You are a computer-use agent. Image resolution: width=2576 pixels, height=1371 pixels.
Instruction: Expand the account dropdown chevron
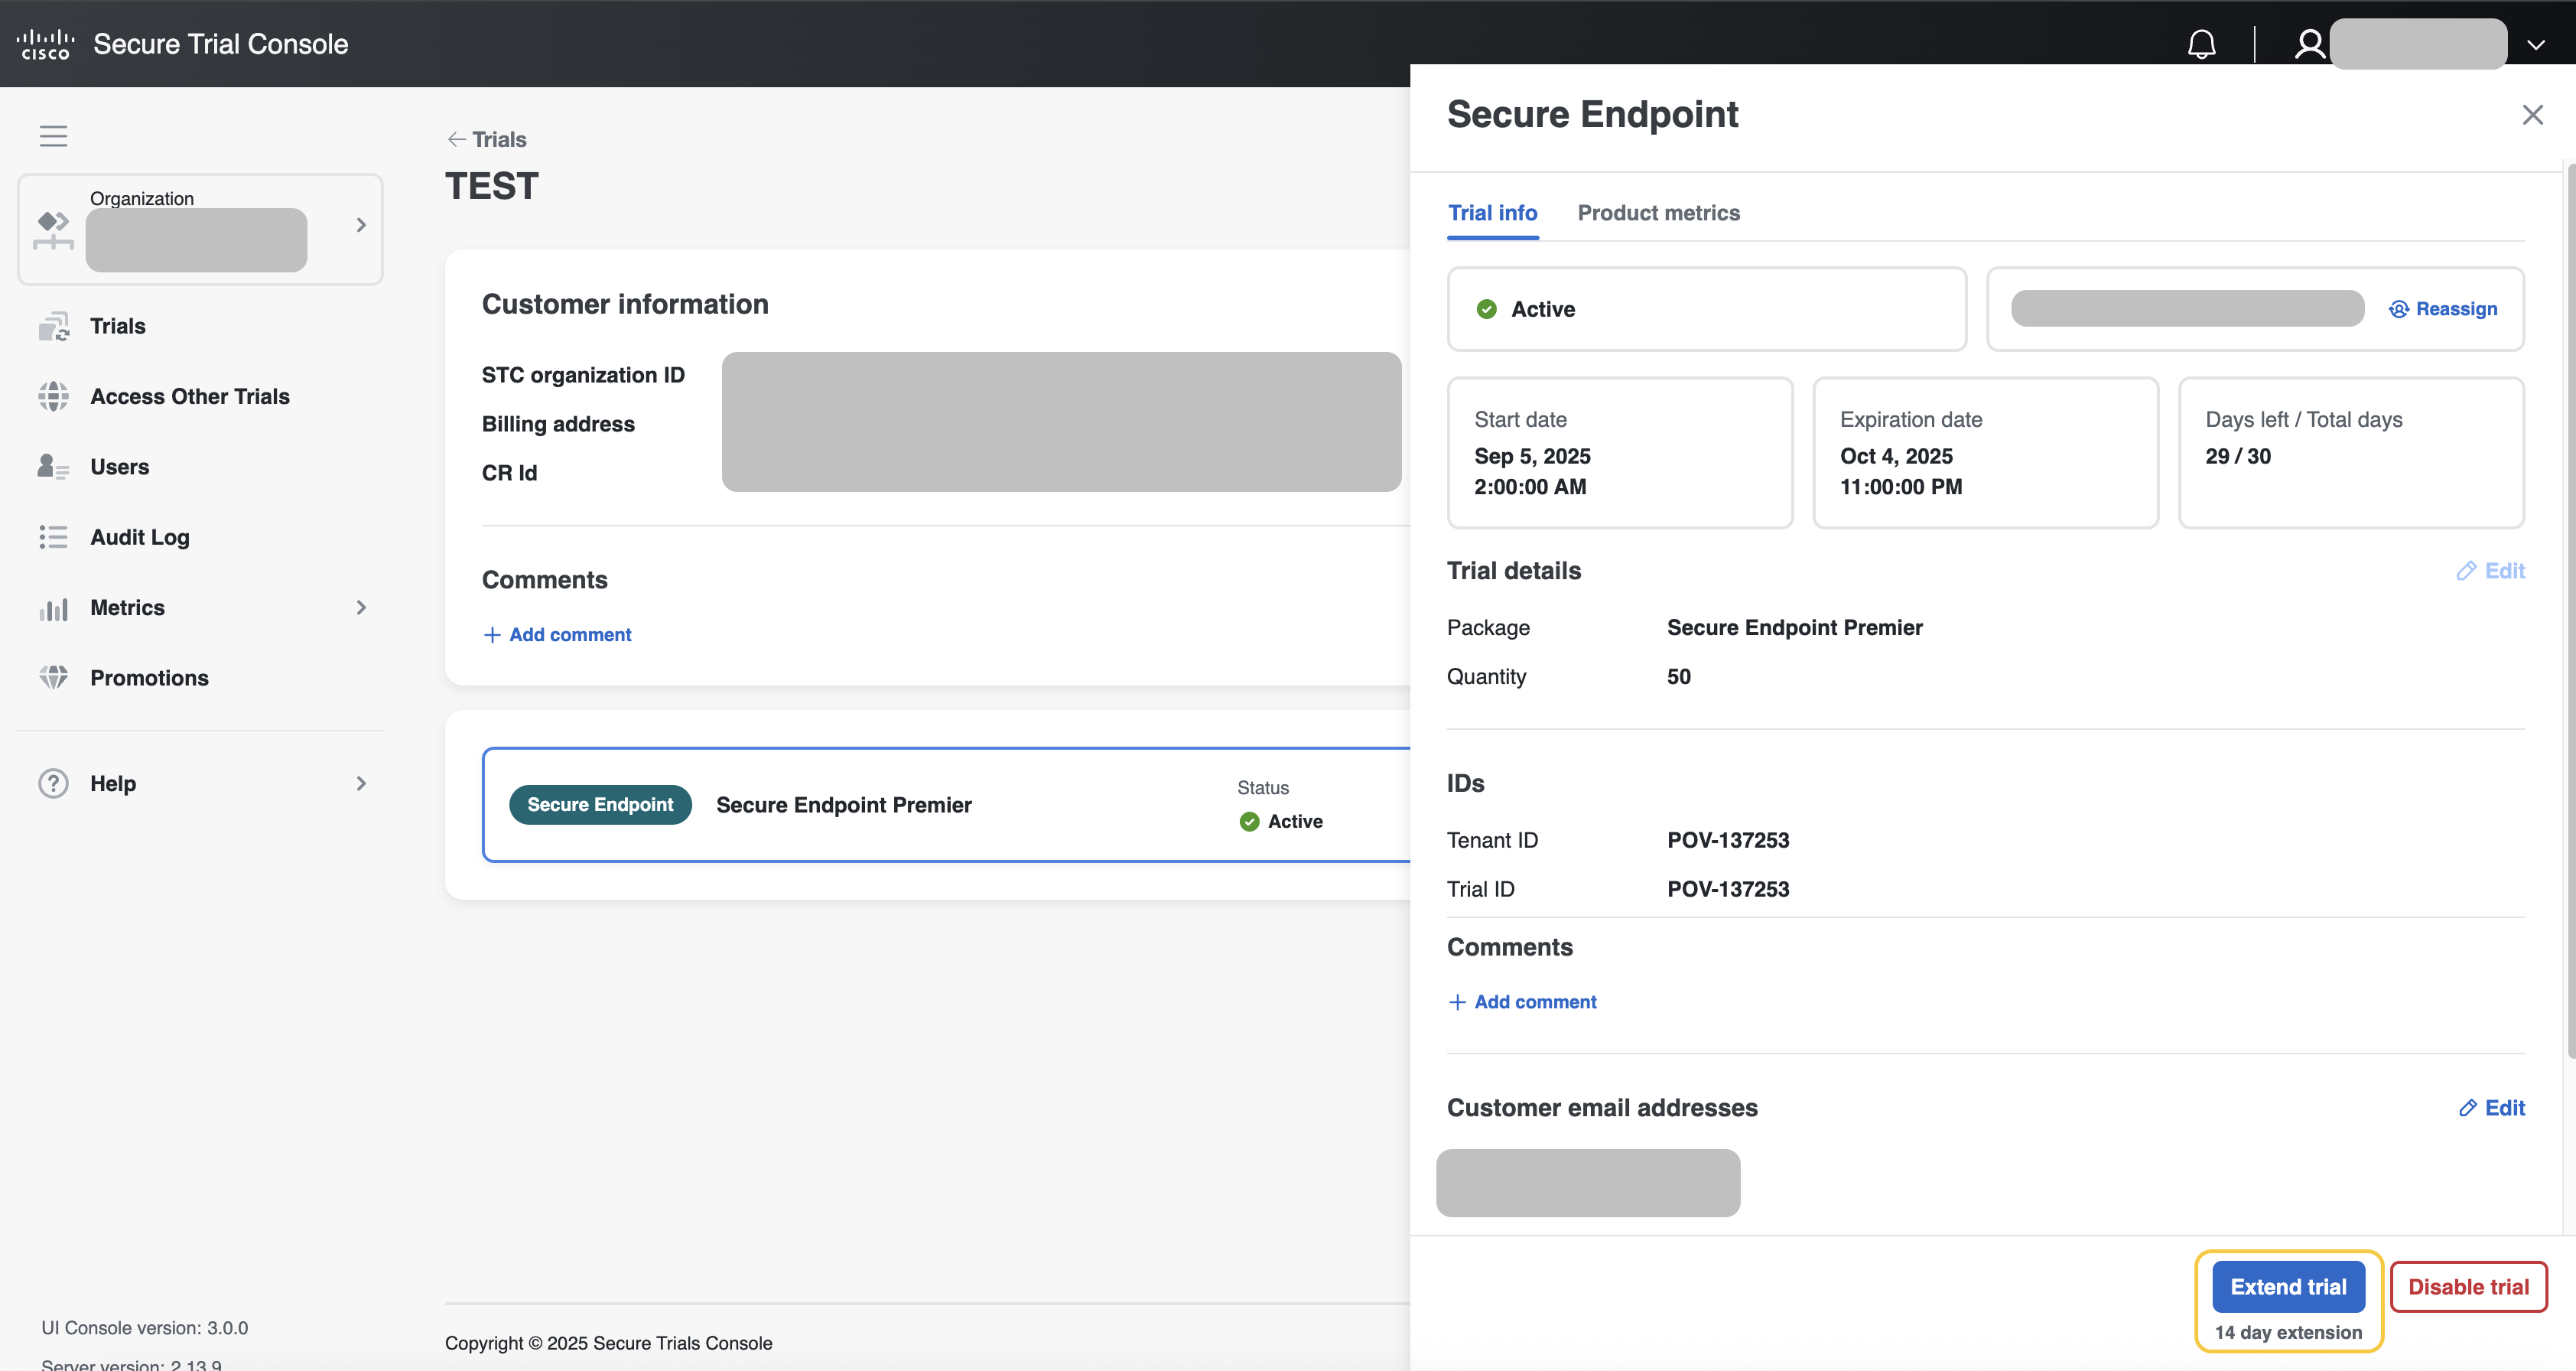click(2535, 45)
